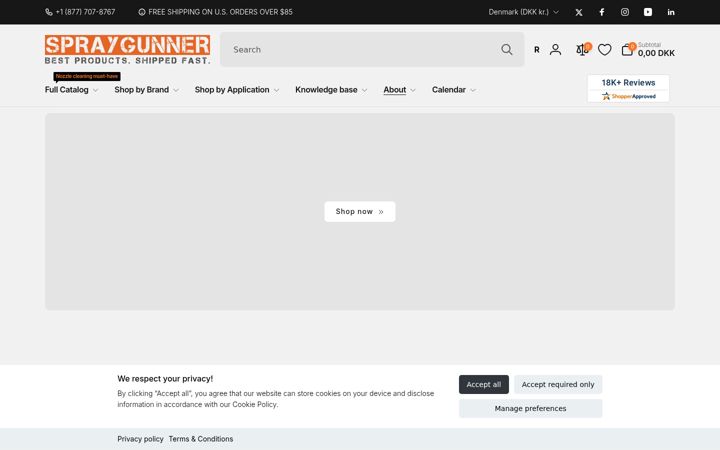Call the +1 (877) 707-8767 number link
The width and height of the screenshot is (720, 450).
click(x=85, y=12)
